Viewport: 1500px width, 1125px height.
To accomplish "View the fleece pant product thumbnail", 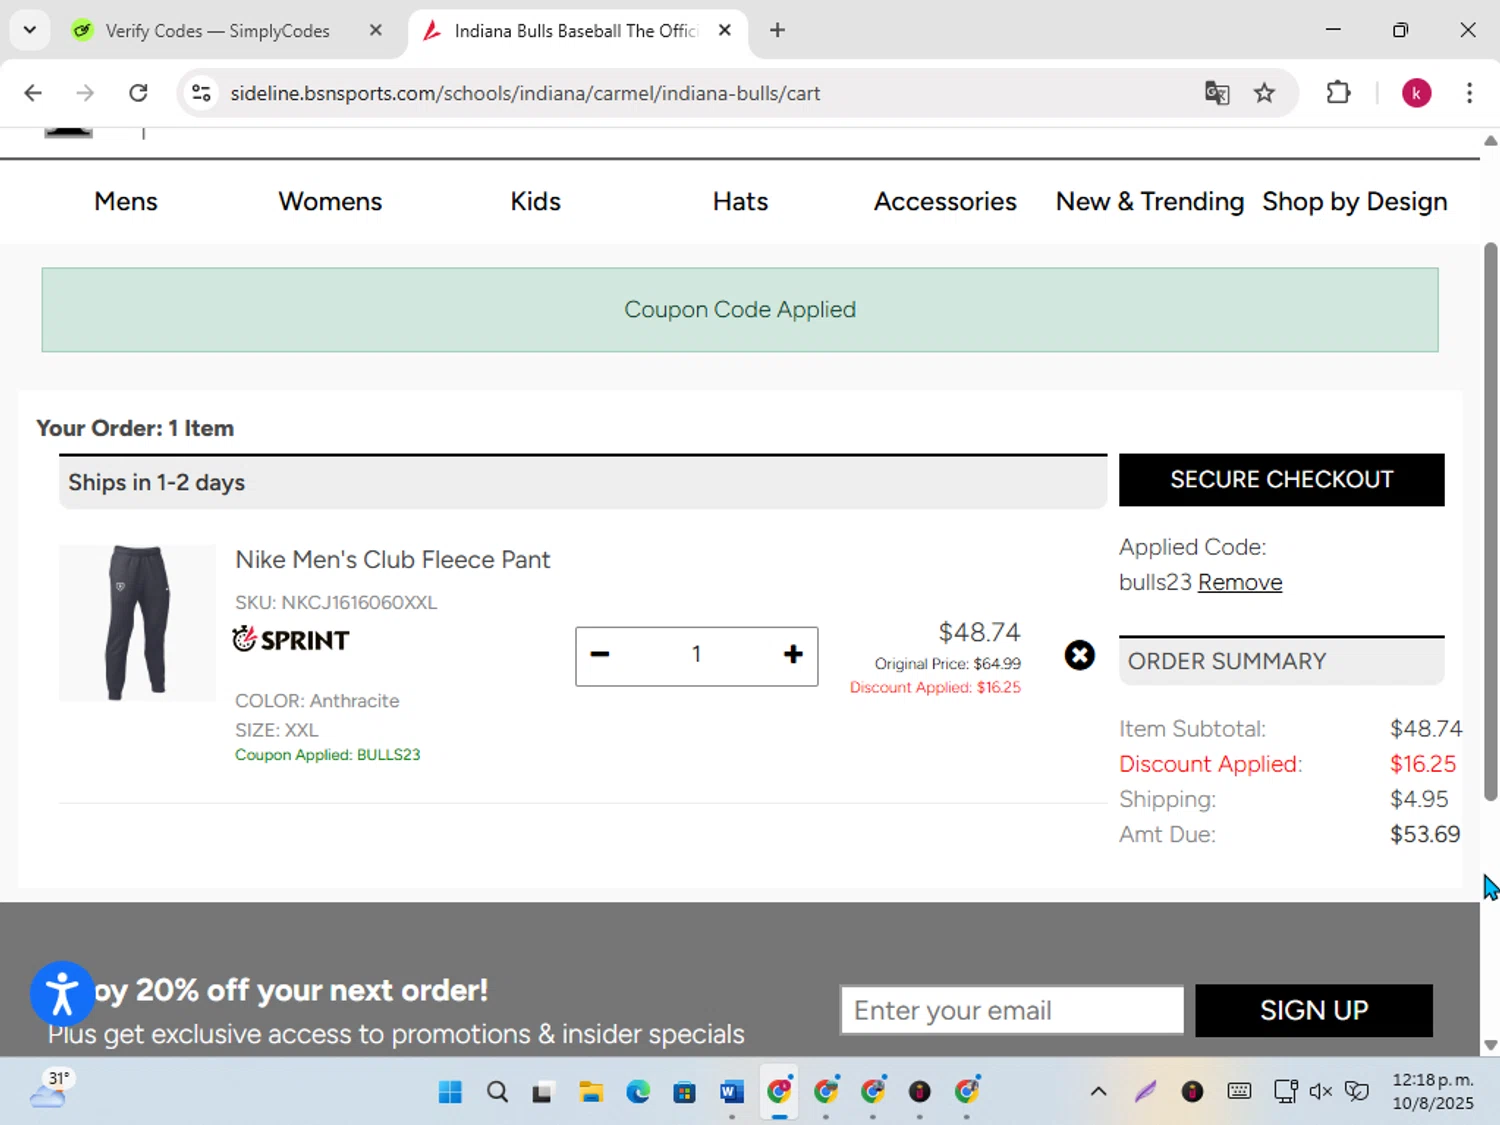I will click(x=137, y=622).
